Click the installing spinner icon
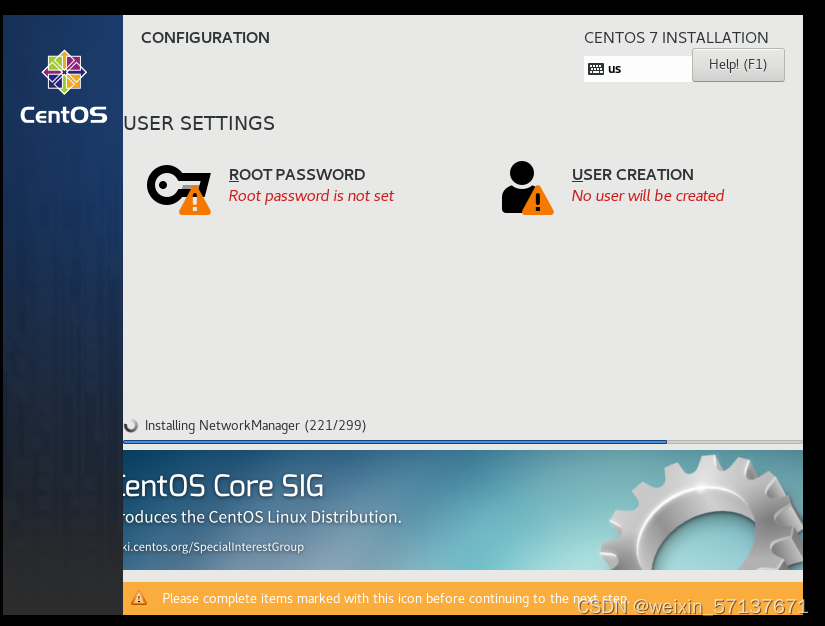 point(130,425)
